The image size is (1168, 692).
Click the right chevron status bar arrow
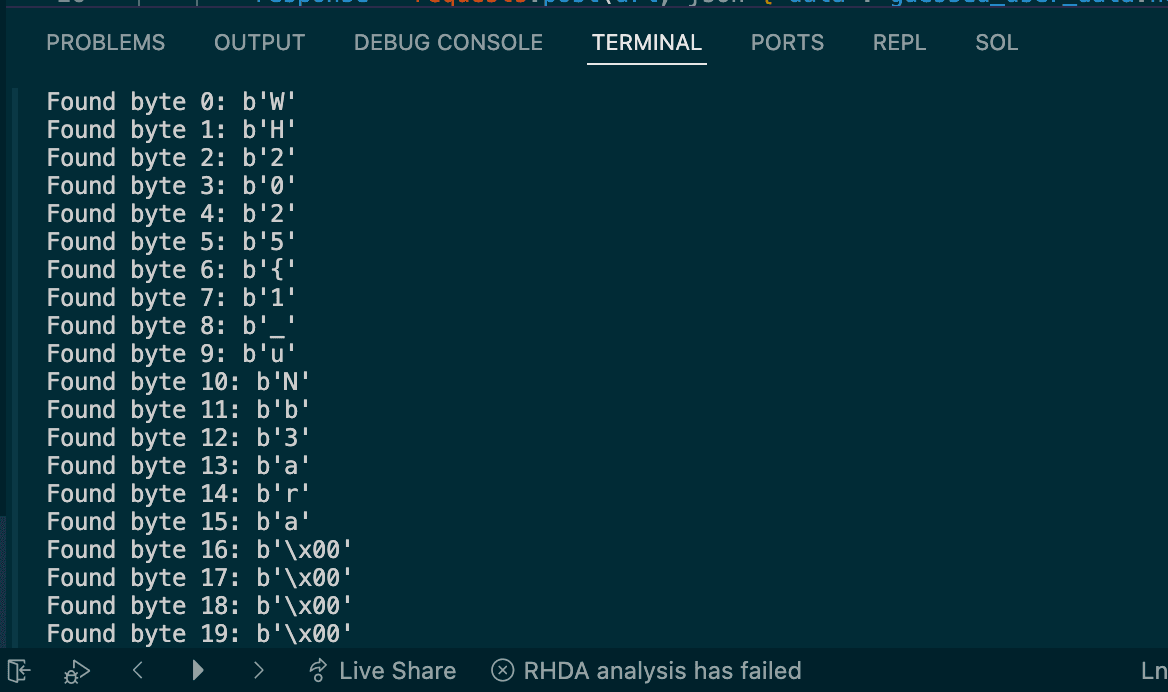[258, 670]
